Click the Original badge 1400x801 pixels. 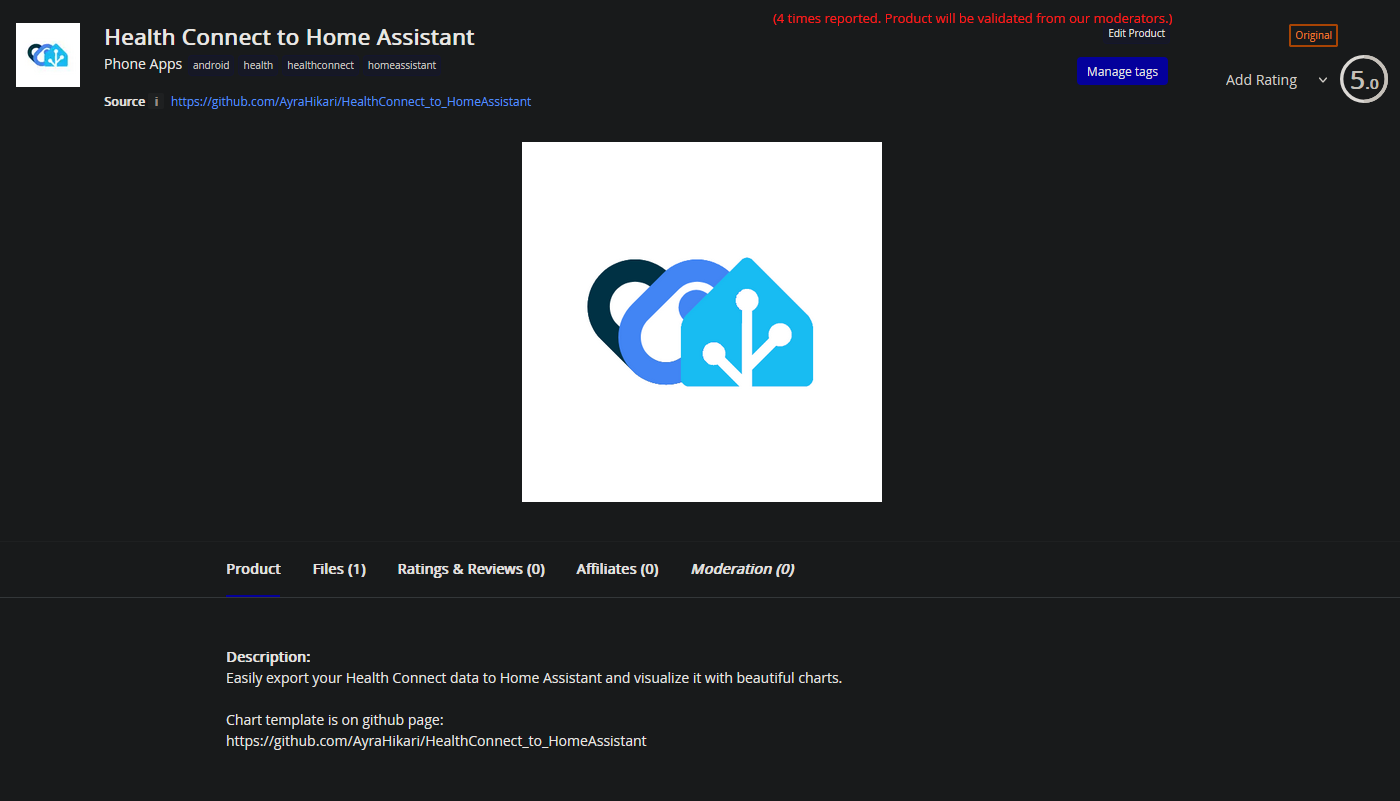point(1313,35)
